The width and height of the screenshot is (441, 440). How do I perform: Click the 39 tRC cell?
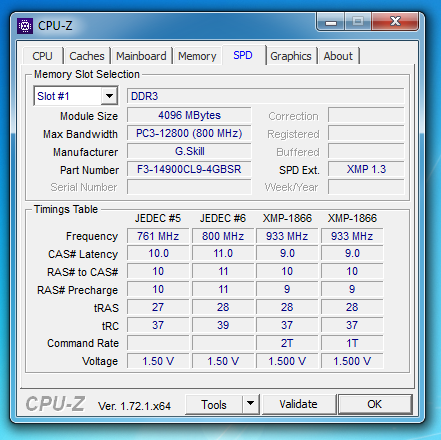tap(223, 325)
